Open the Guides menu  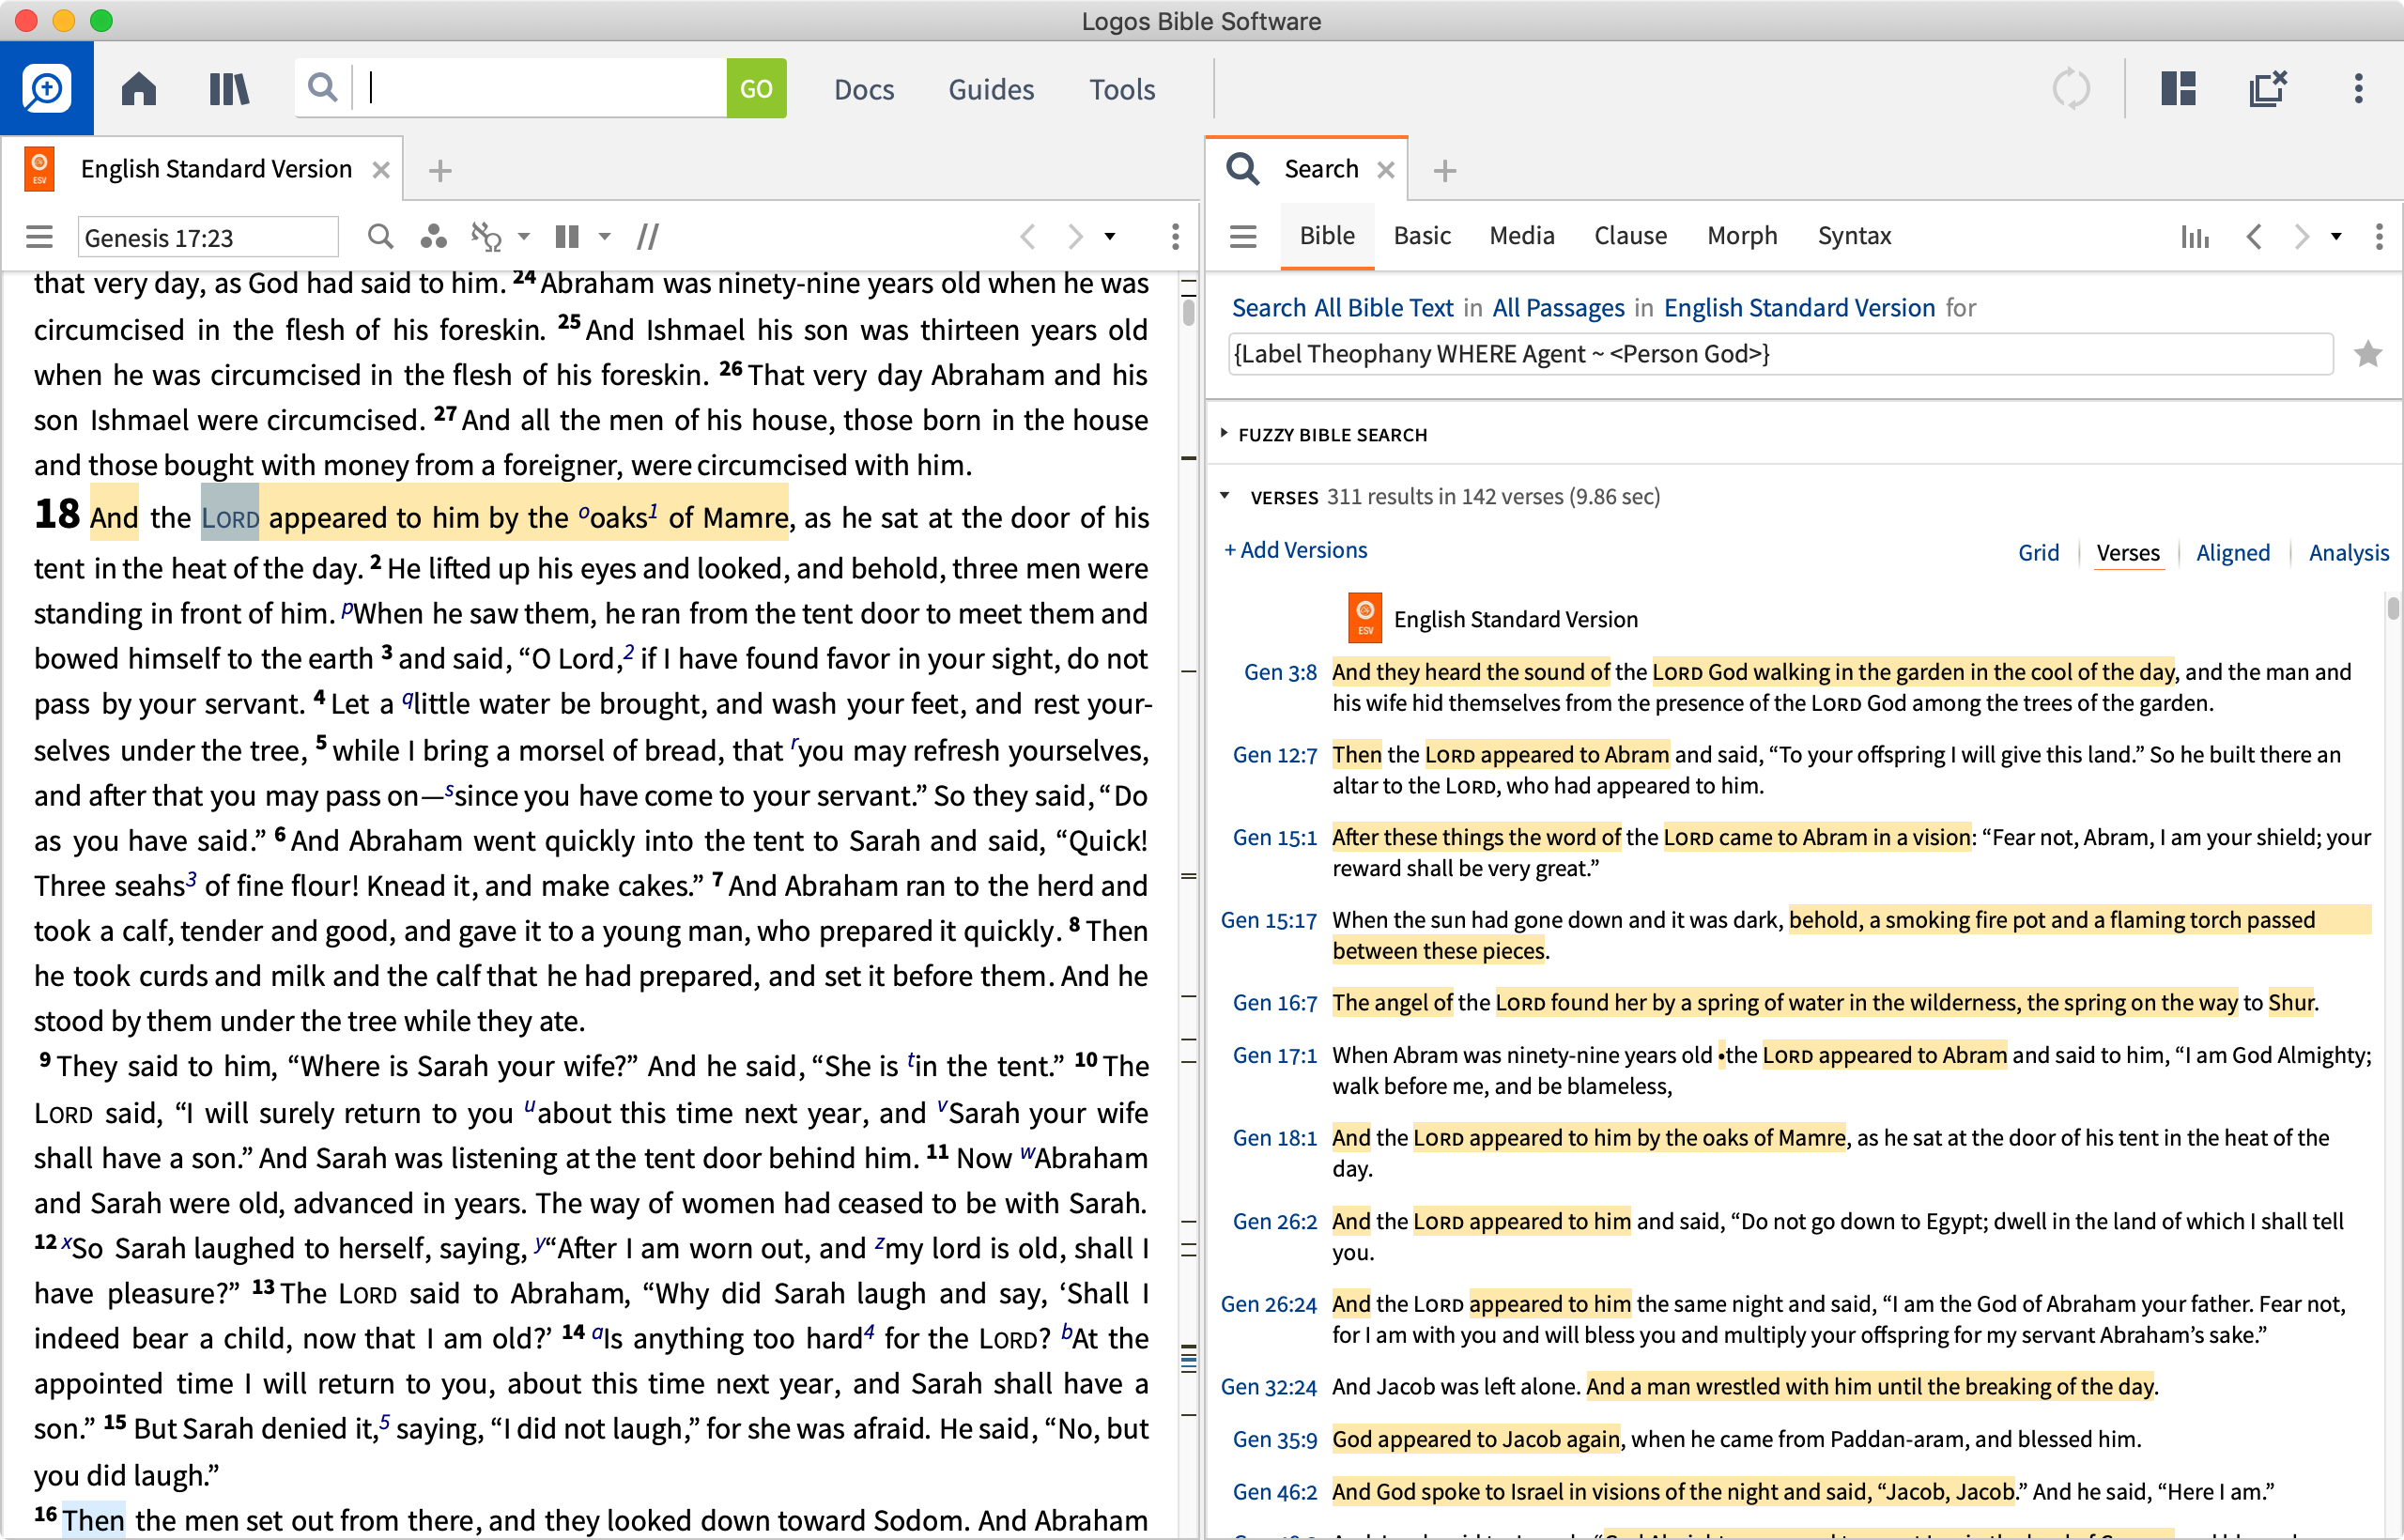pyautogui.click(x=991, y=89)
